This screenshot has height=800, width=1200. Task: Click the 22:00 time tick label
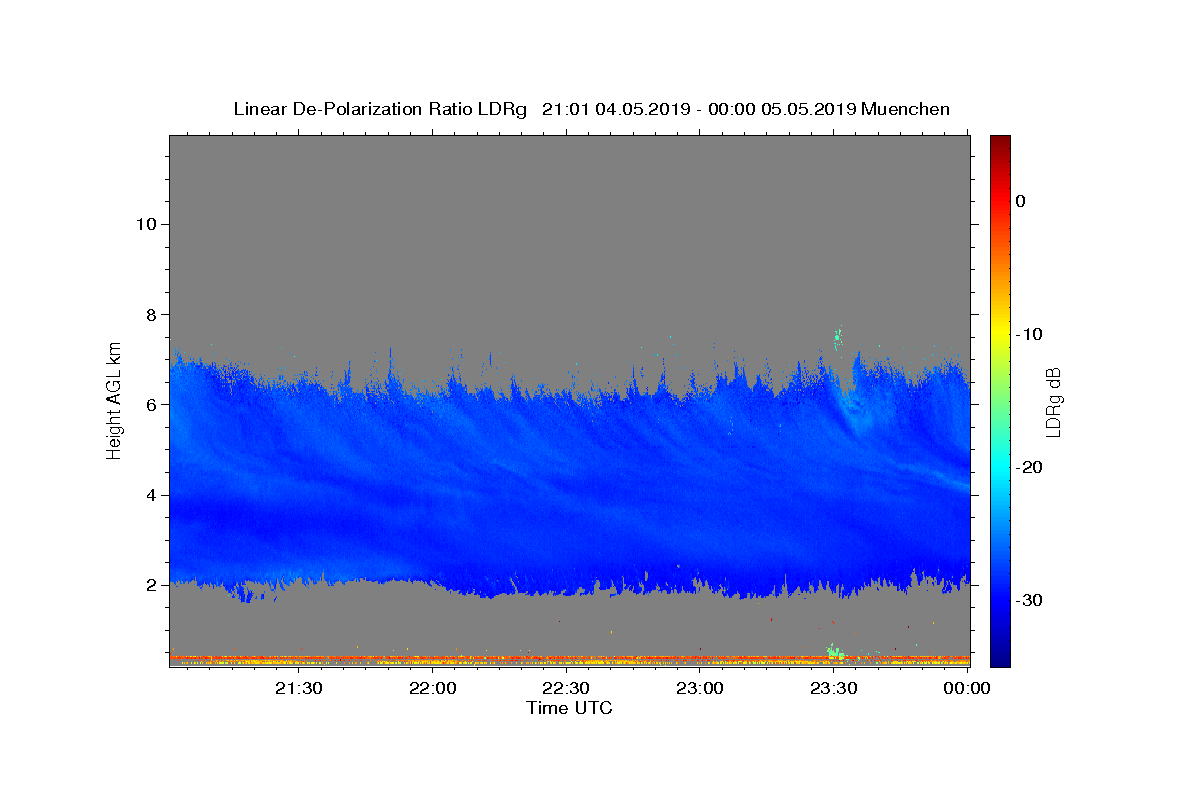click(432, 688)
